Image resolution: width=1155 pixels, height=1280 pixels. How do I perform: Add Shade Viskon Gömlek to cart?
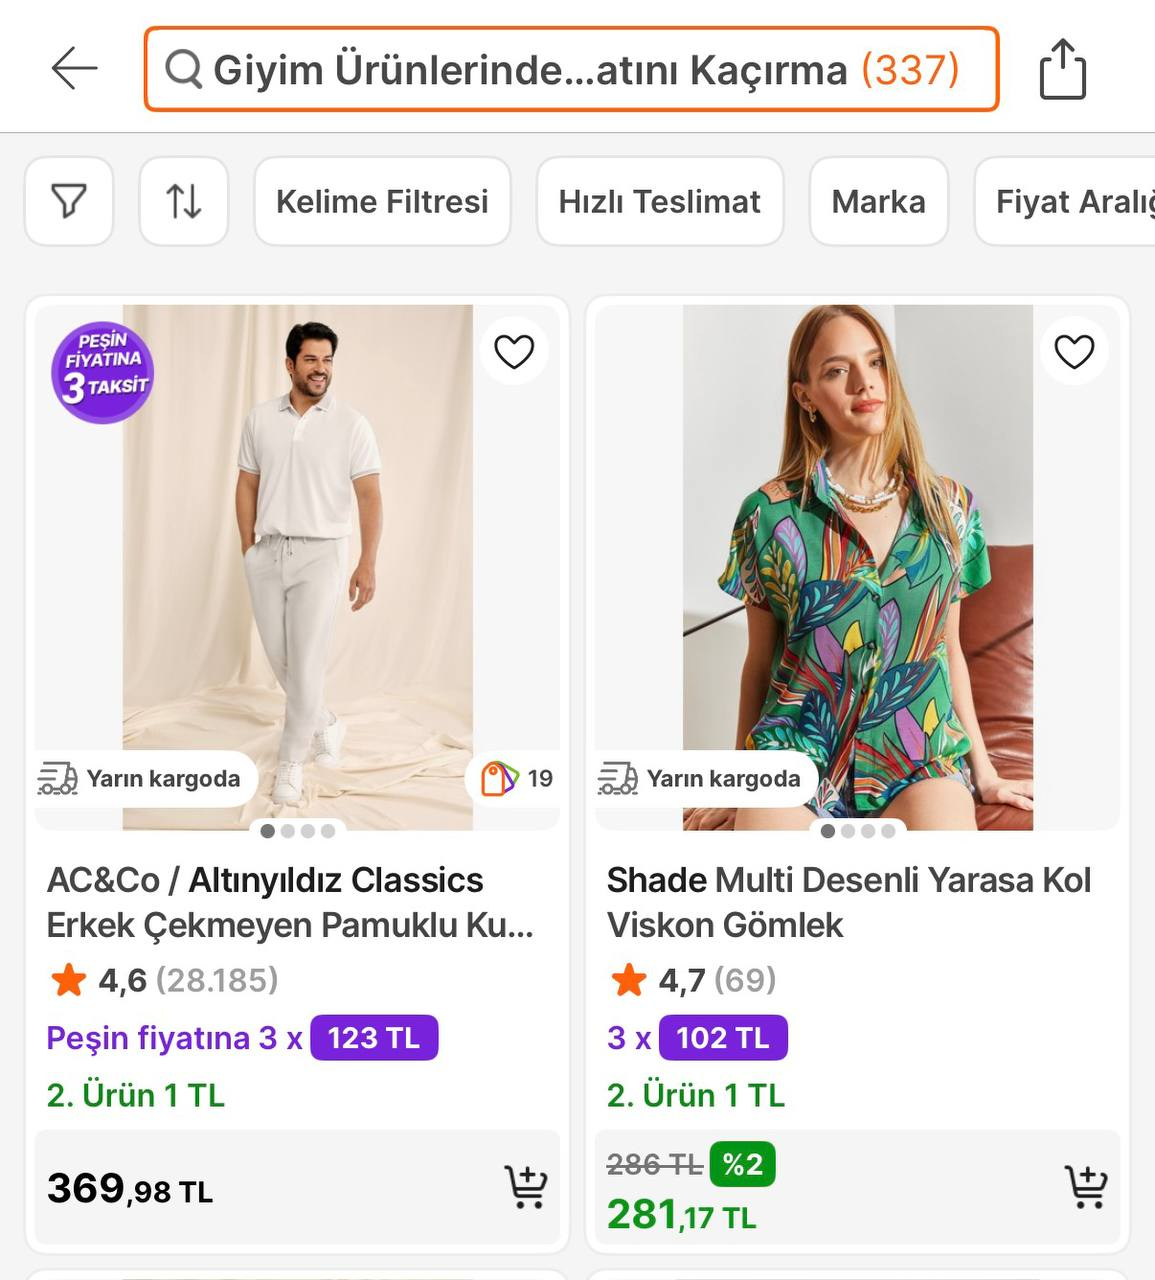[x=1085, y=1187]
